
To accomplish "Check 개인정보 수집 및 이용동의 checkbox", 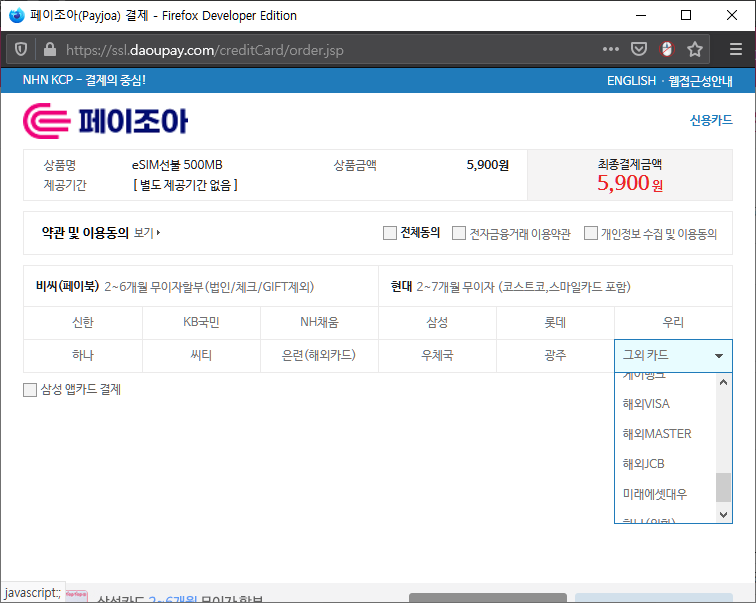I will click(591, 233).
